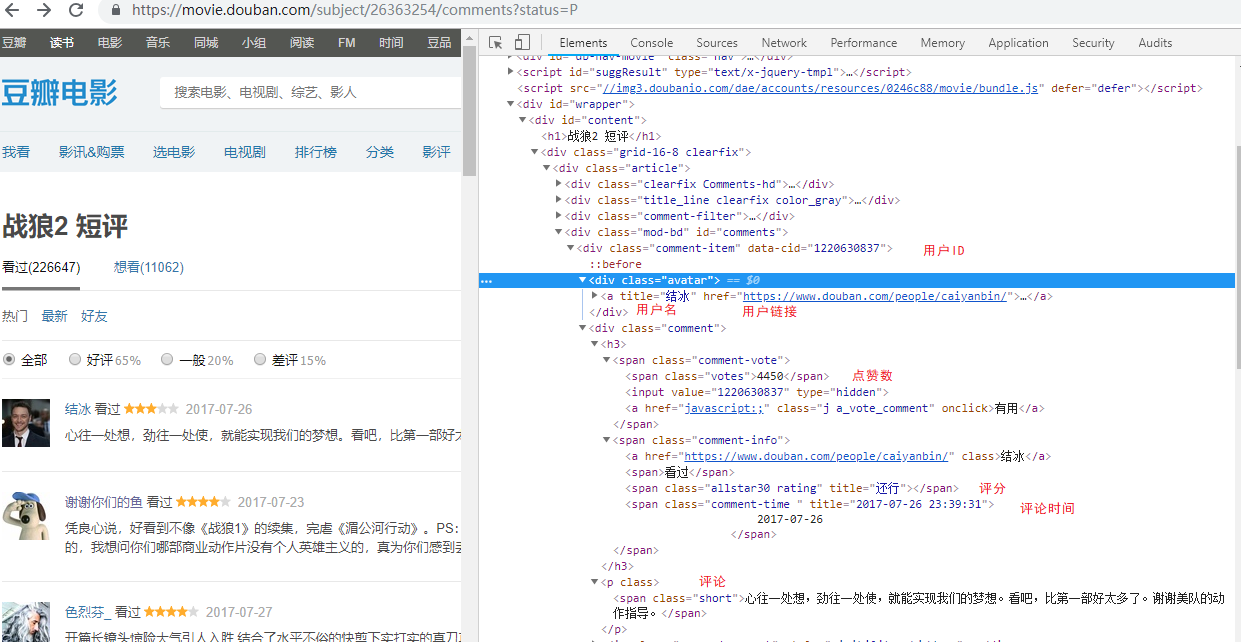Screen dimensions: 1241x642
Task: Click username link 色烈芬_
Action: pos(88,612)
